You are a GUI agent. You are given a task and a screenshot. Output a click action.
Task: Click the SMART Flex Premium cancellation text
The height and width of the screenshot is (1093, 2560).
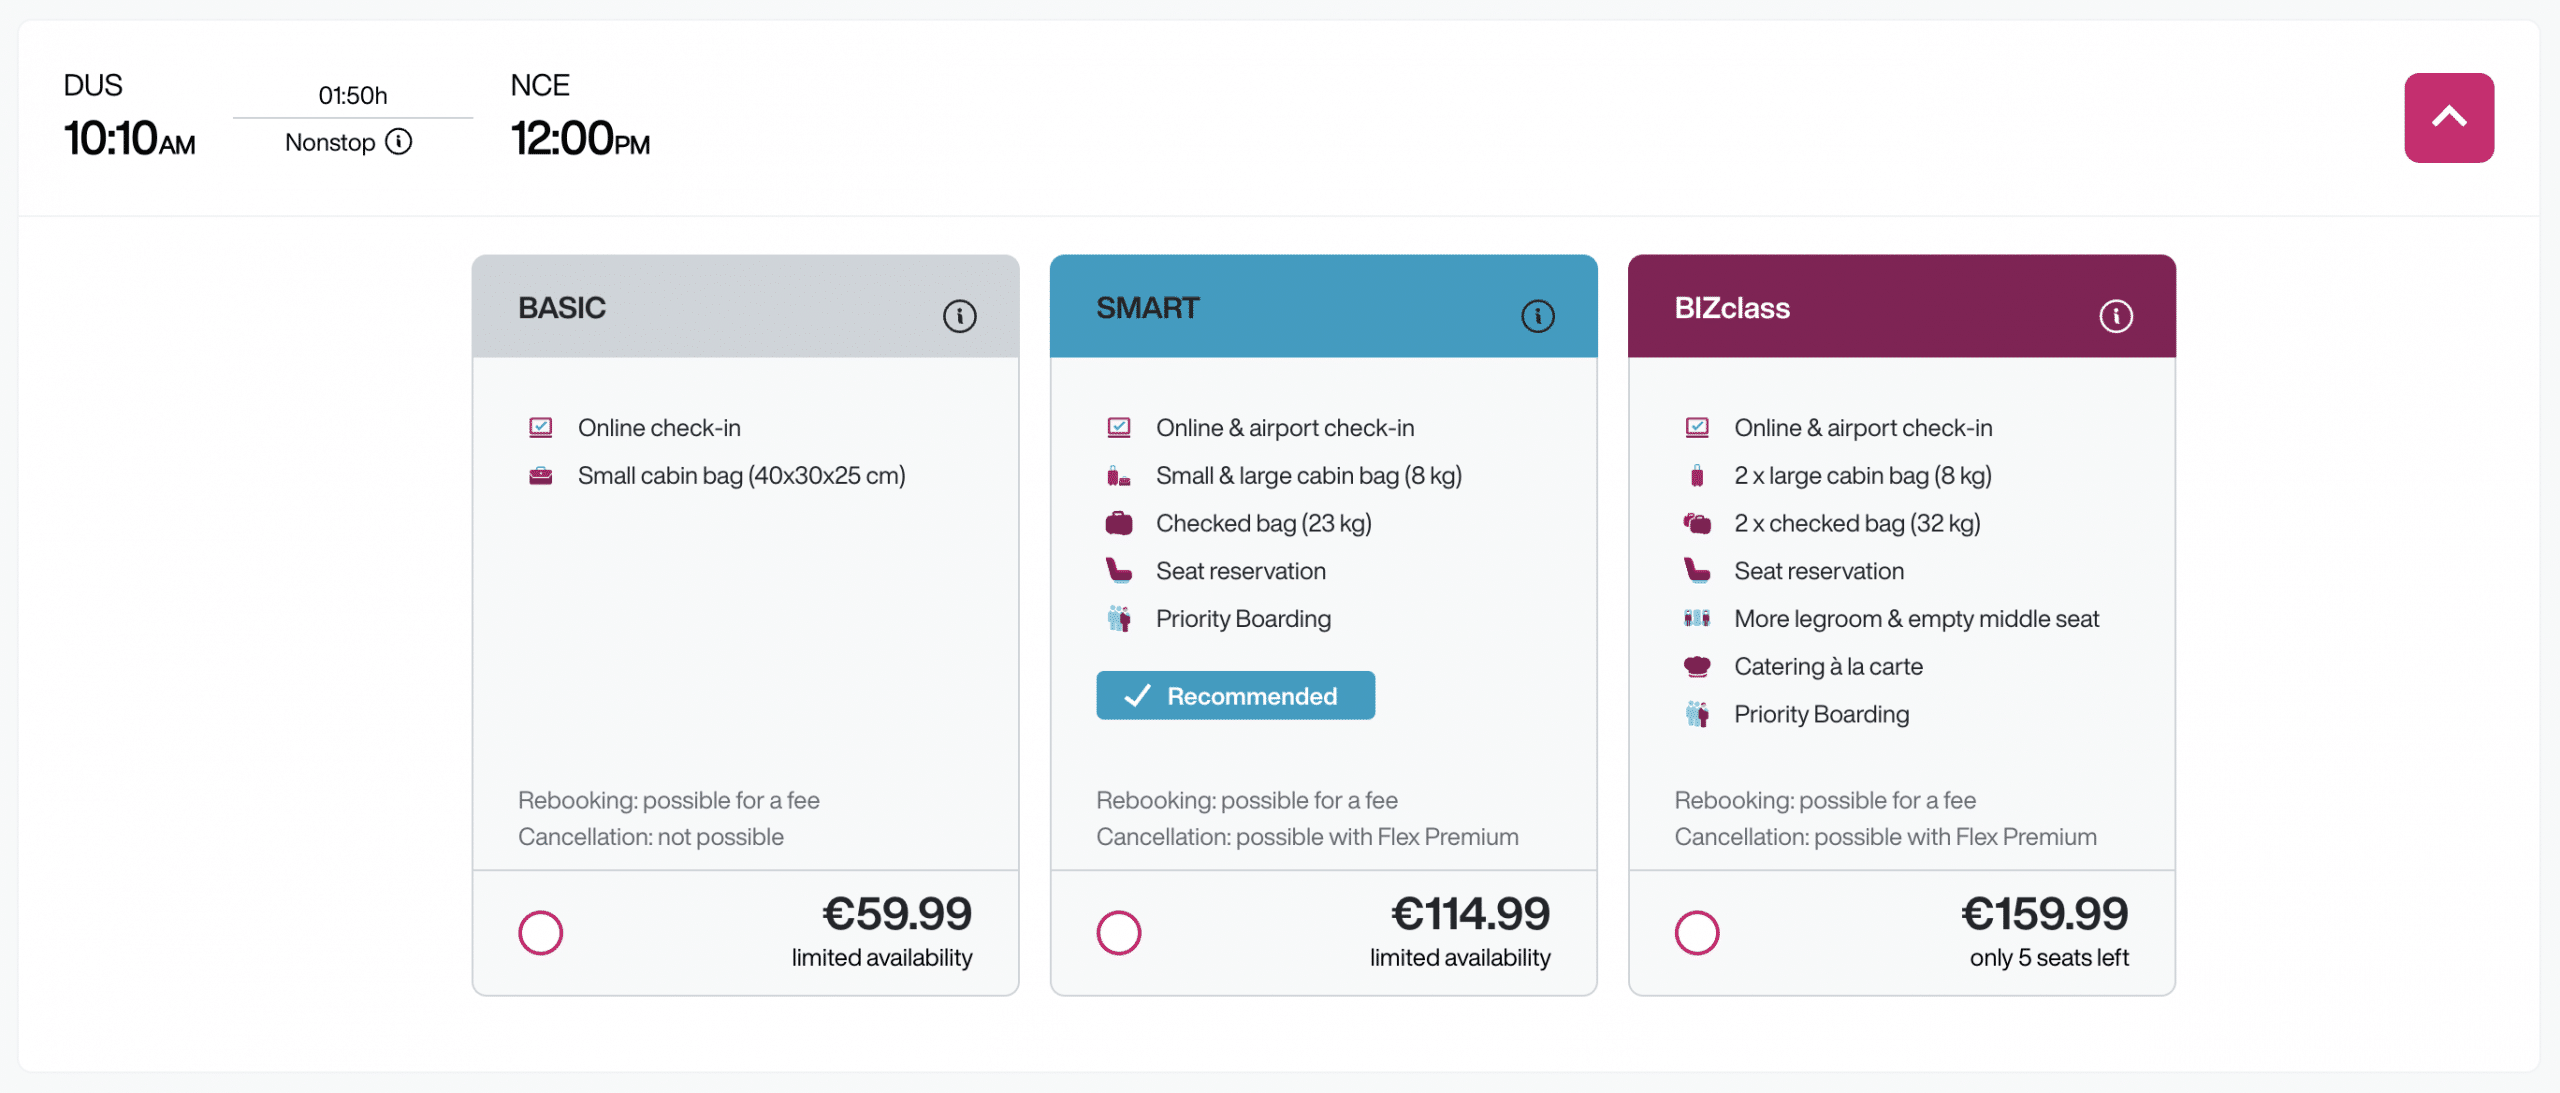tap(1307, 837)
